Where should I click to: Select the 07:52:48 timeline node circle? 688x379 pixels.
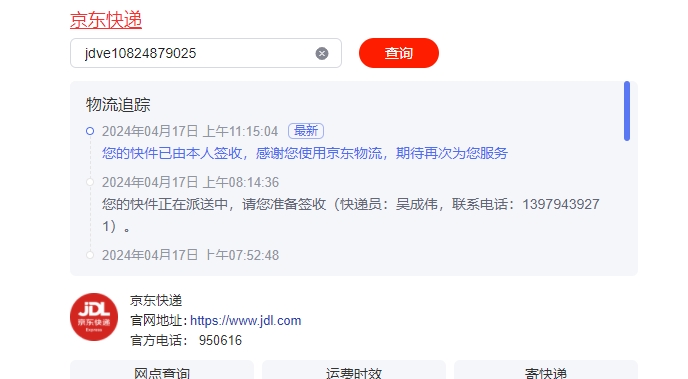90,255
